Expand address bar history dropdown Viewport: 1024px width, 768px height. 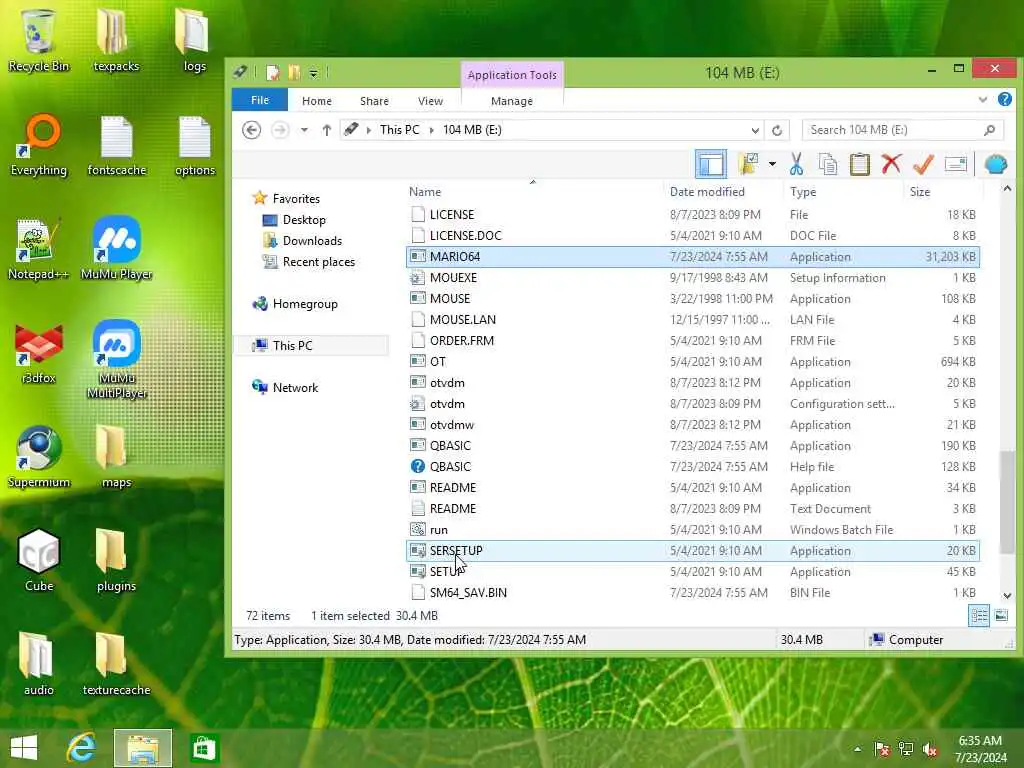coord(755,131)
